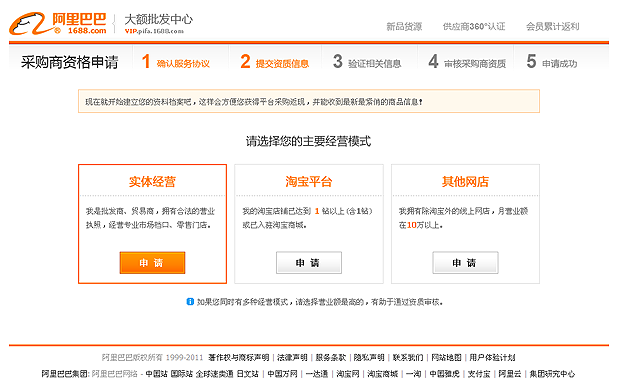Open the 集团研究中心 footer link
This screenshot has width=620, height=390.
(x=552, y=374)
